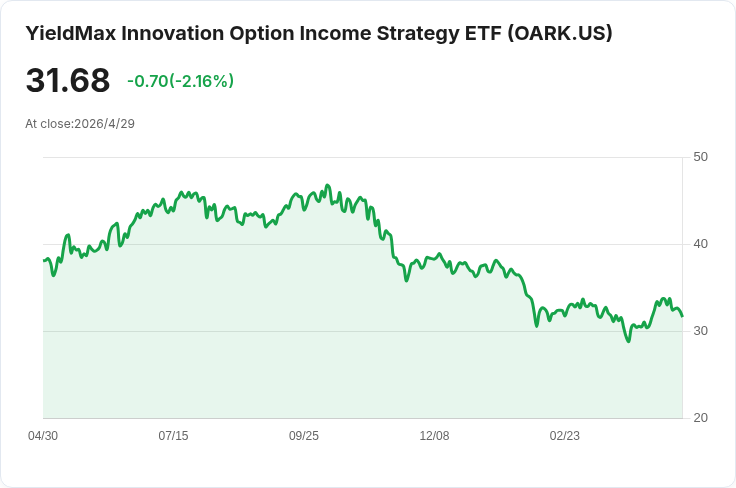
Task: Click the chart's highest peak near October
Action: coord(328,185)
